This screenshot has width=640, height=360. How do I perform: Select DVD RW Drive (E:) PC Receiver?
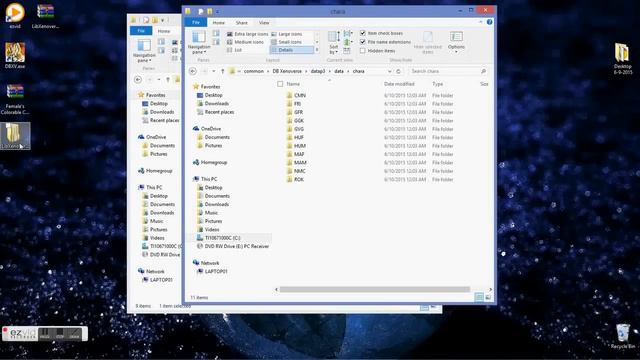click(237, 246)
